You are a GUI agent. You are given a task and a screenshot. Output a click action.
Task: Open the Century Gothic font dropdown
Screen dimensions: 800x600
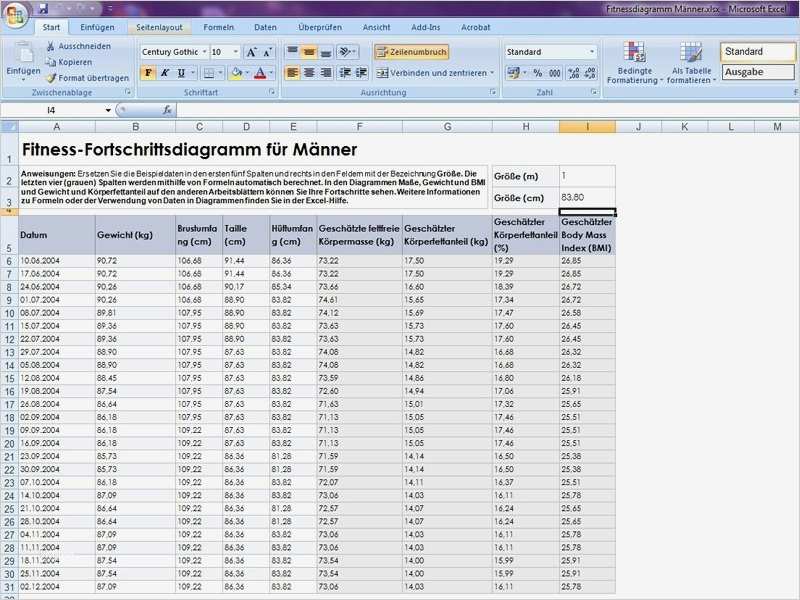(x=204, y=51)
